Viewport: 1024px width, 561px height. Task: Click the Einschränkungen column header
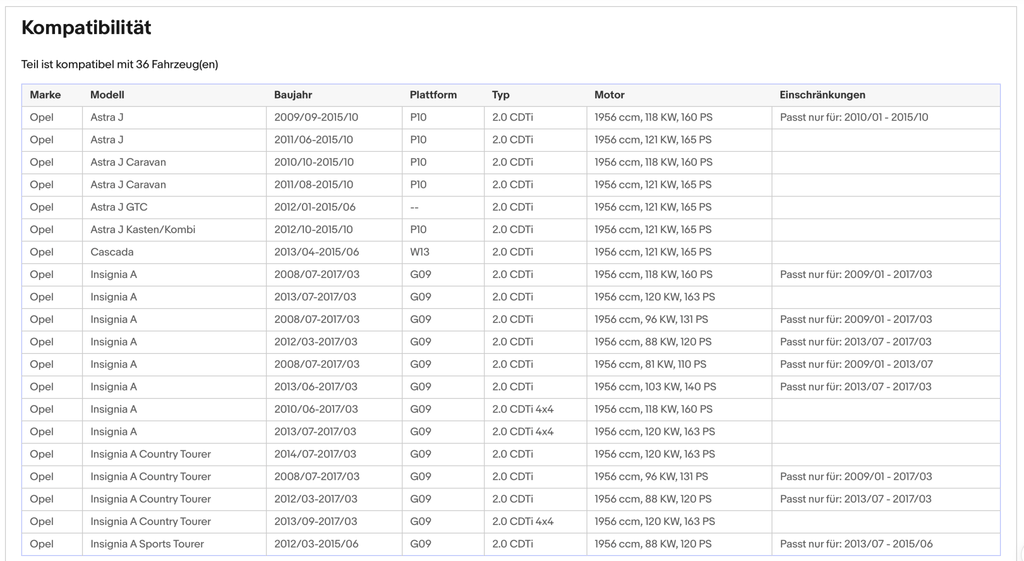click(822, 95)
